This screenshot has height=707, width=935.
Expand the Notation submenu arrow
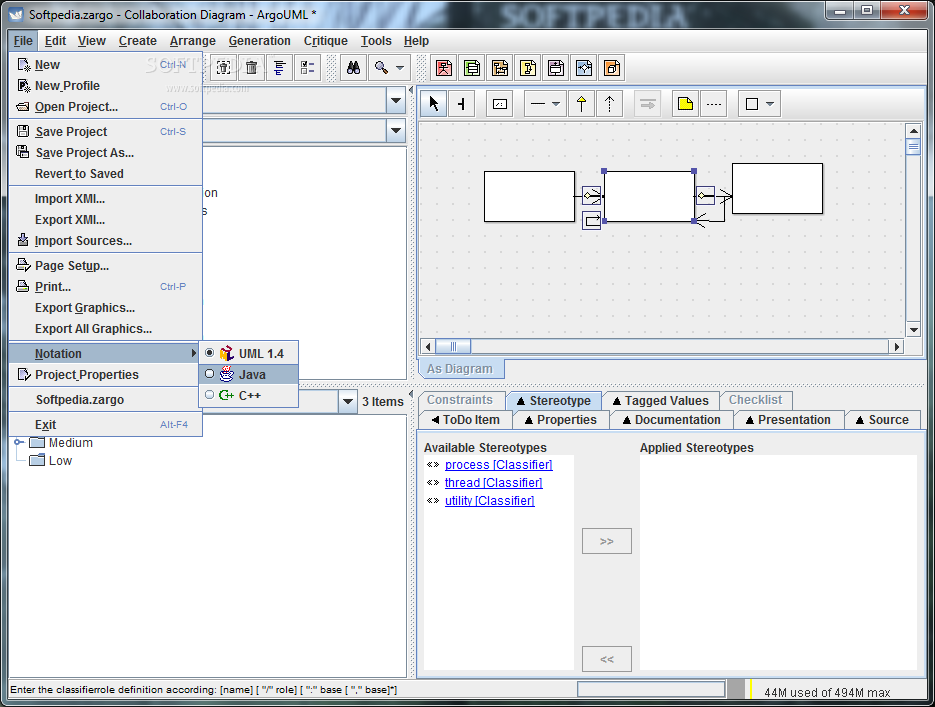tap(194, 353)
